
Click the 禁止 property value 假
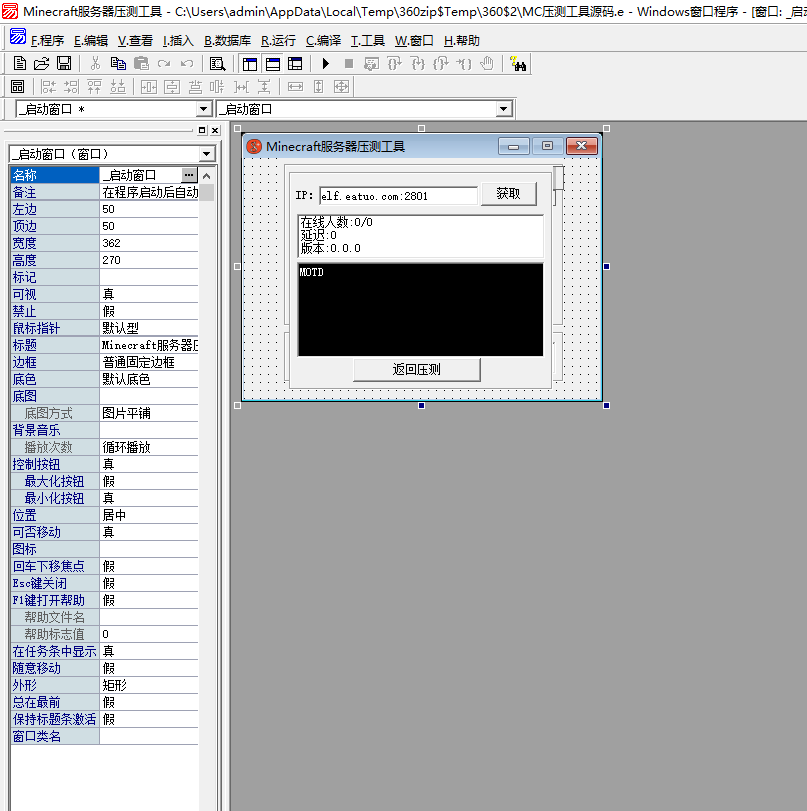pyautogui.click(x=149, y=311)
